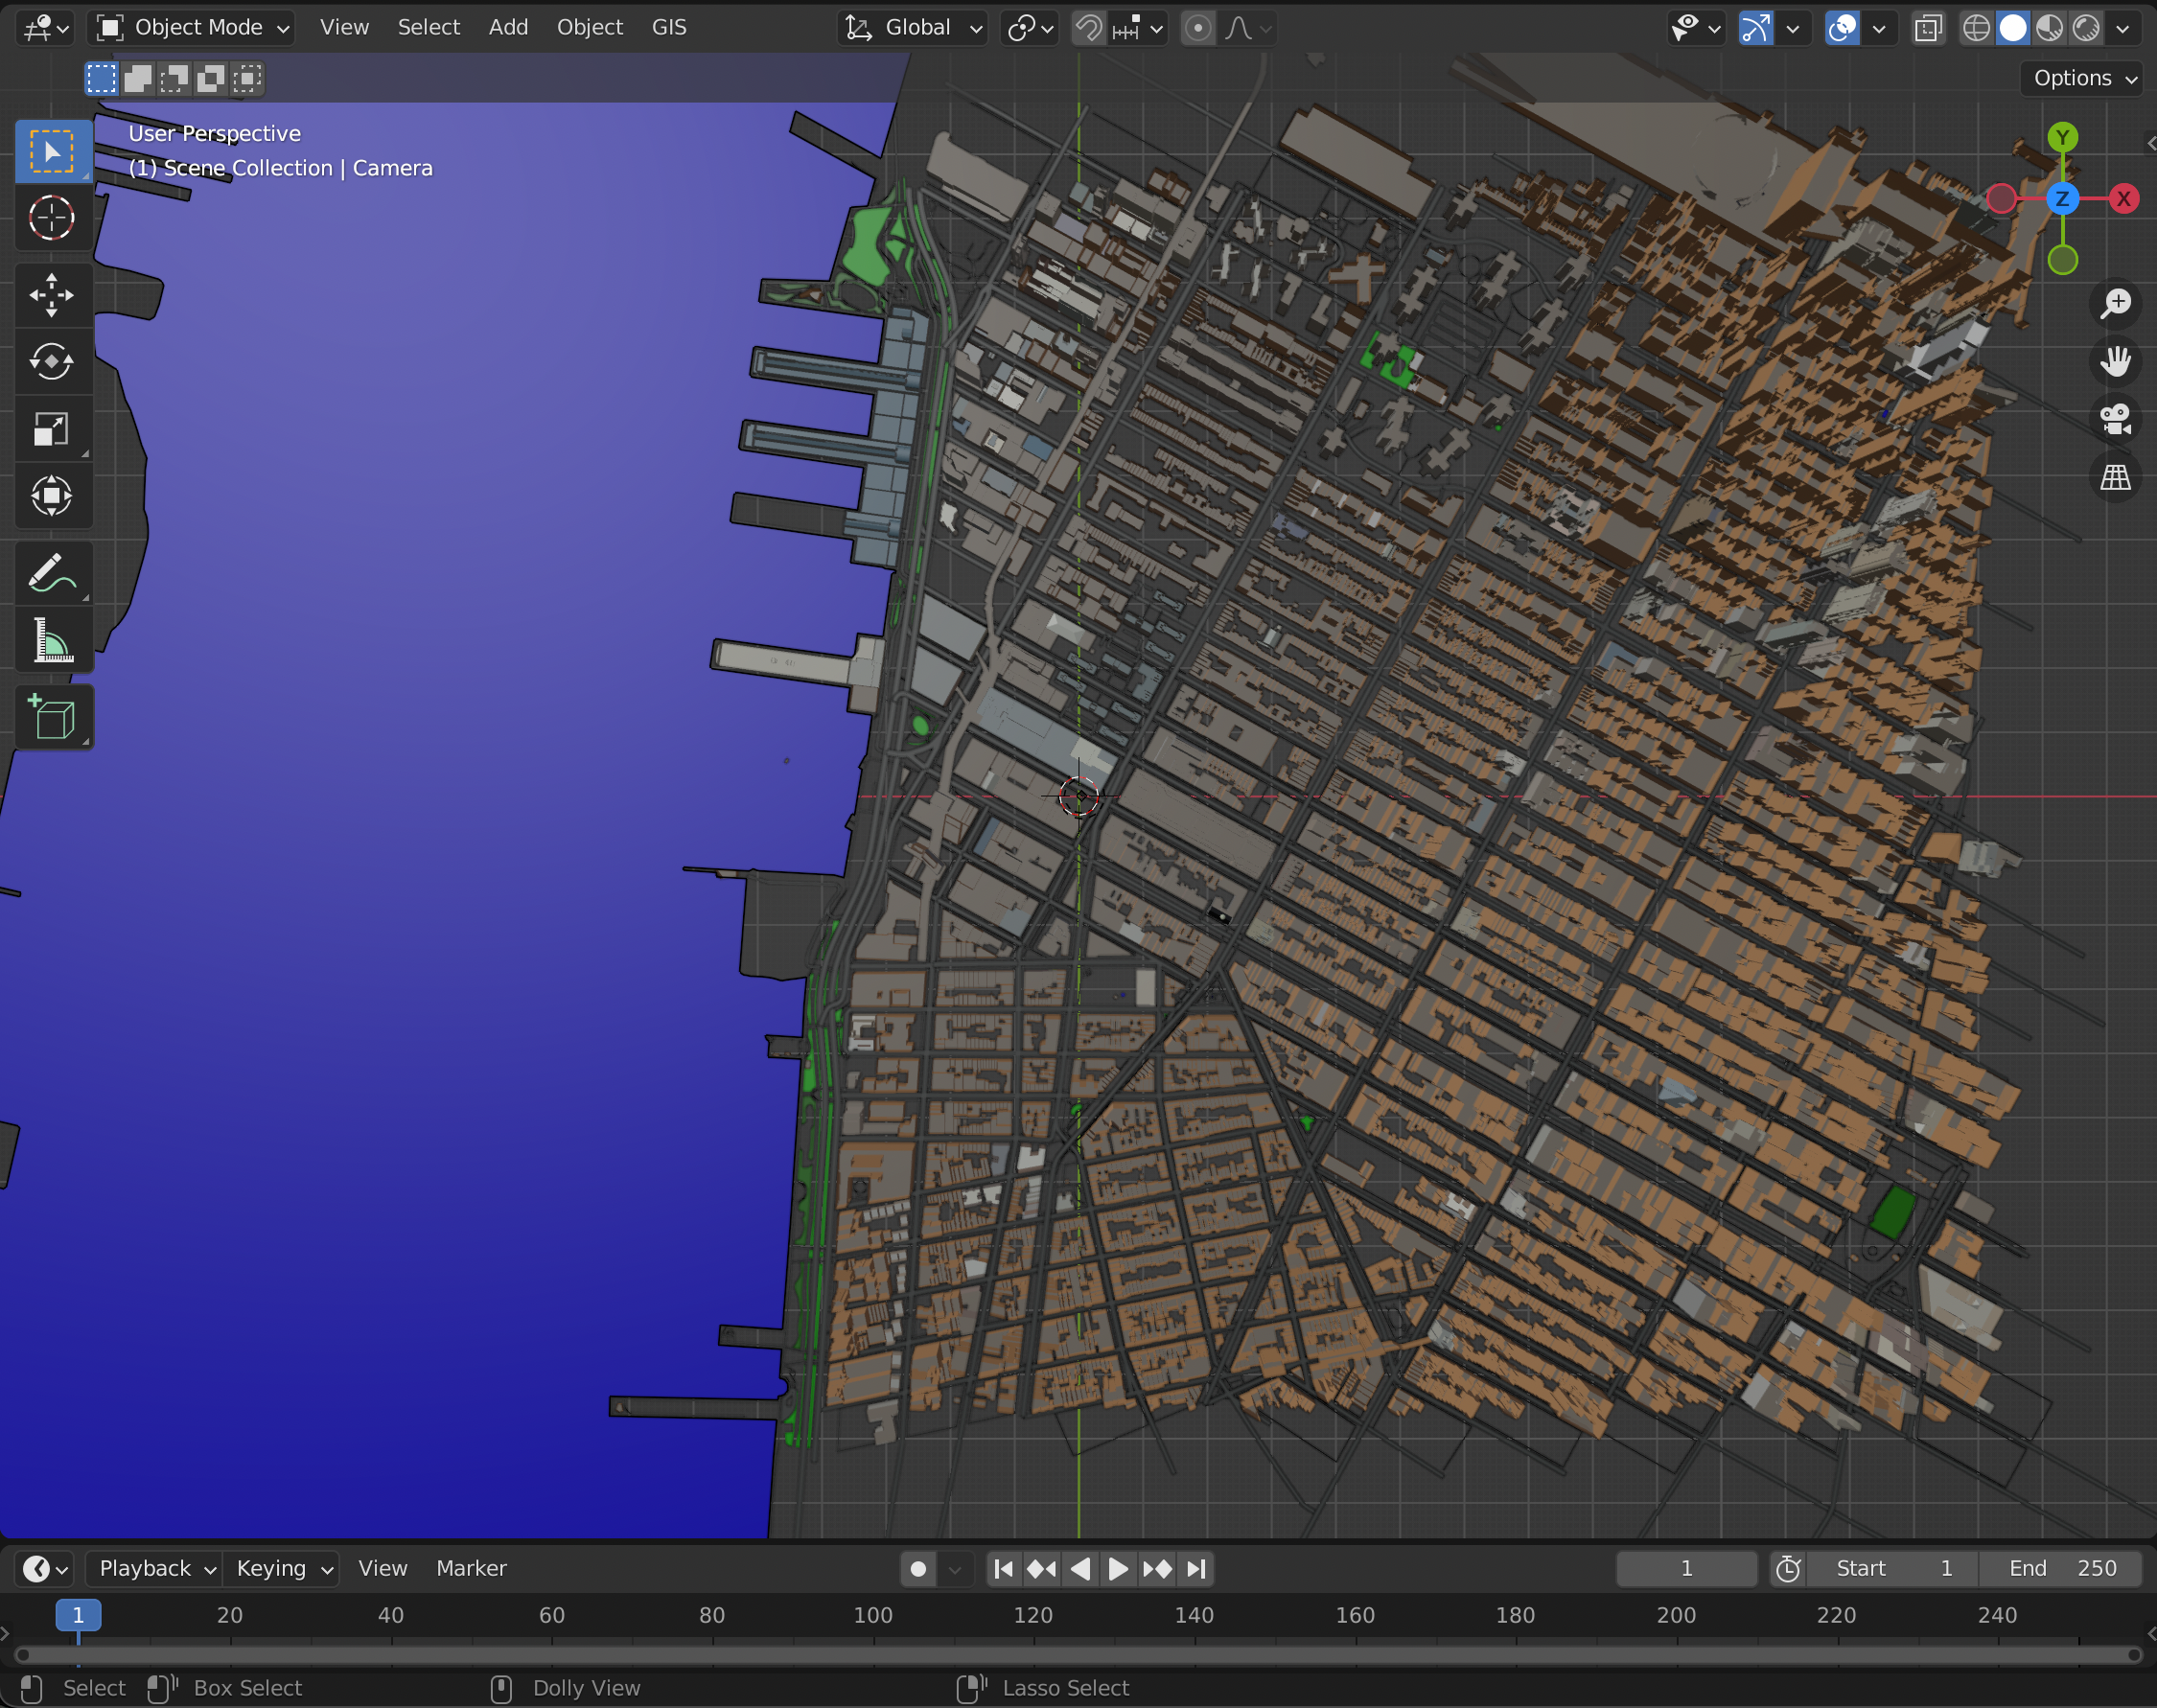This screenshot has width=2157, height=1708.
Task: Toggle camera view with camera icon
Action: coord(2115,419)
